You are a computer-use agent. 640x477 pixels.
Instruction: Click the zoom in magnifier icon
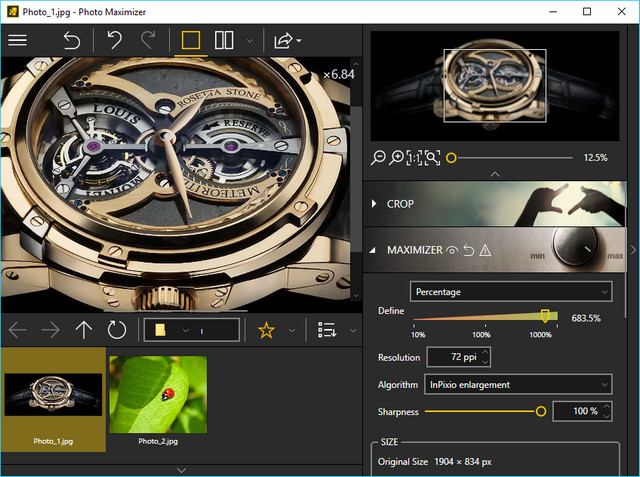tap(396, 158)
